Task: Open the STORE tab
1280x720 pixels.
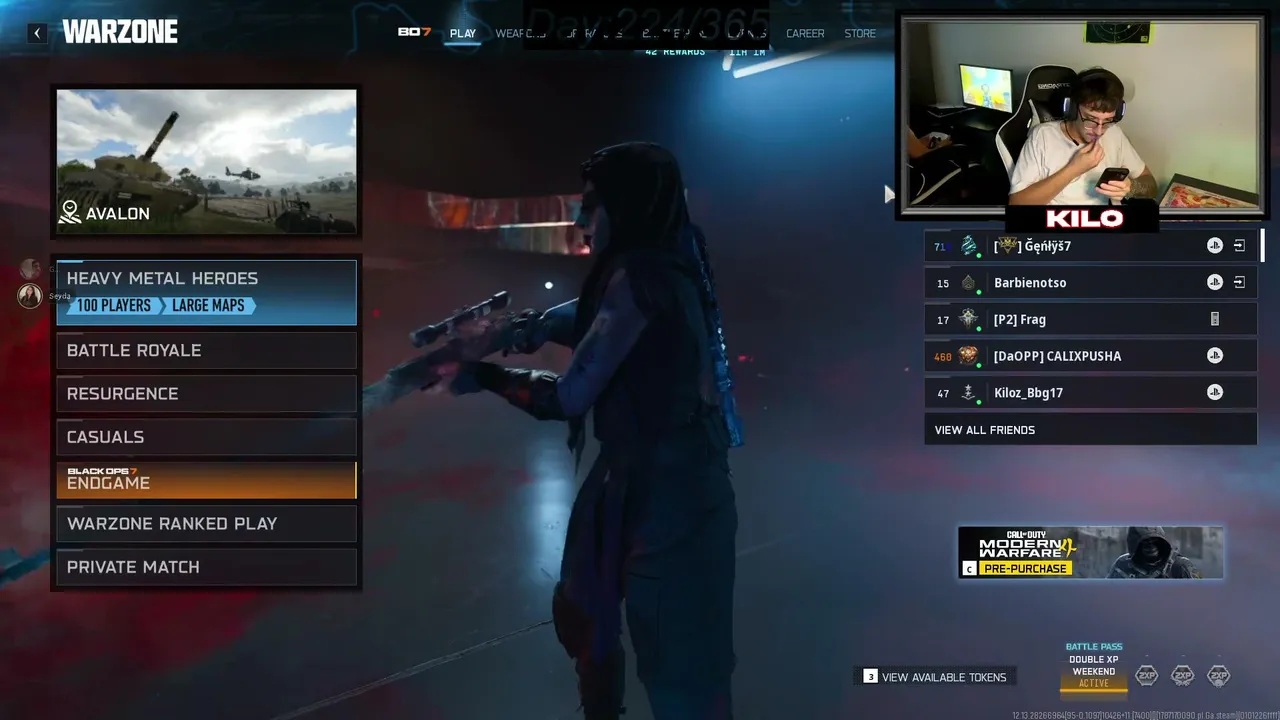Action: tap(860, 33)
